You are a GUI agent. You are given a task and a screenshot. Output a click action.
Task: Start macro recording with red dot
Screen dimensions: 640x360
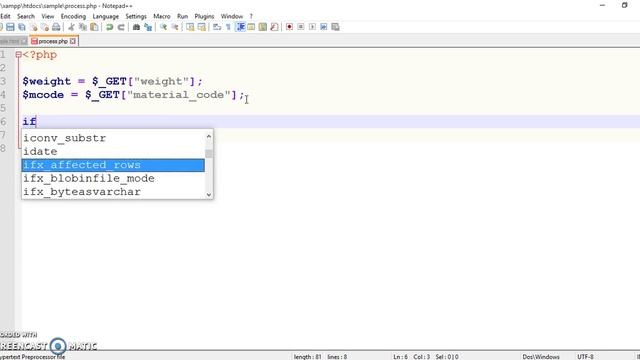[289, 27]
